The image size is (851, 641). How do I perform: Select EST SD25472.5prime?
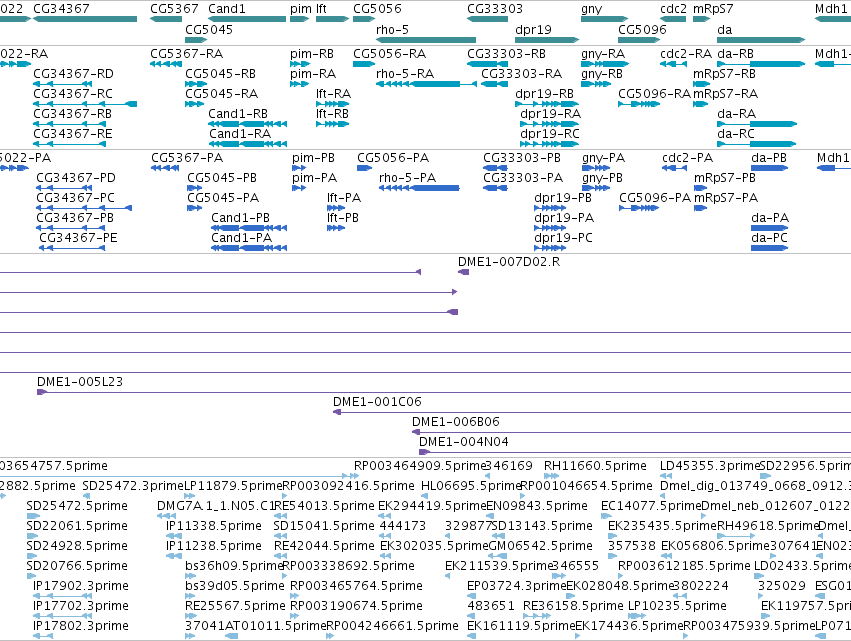point(33,516)
